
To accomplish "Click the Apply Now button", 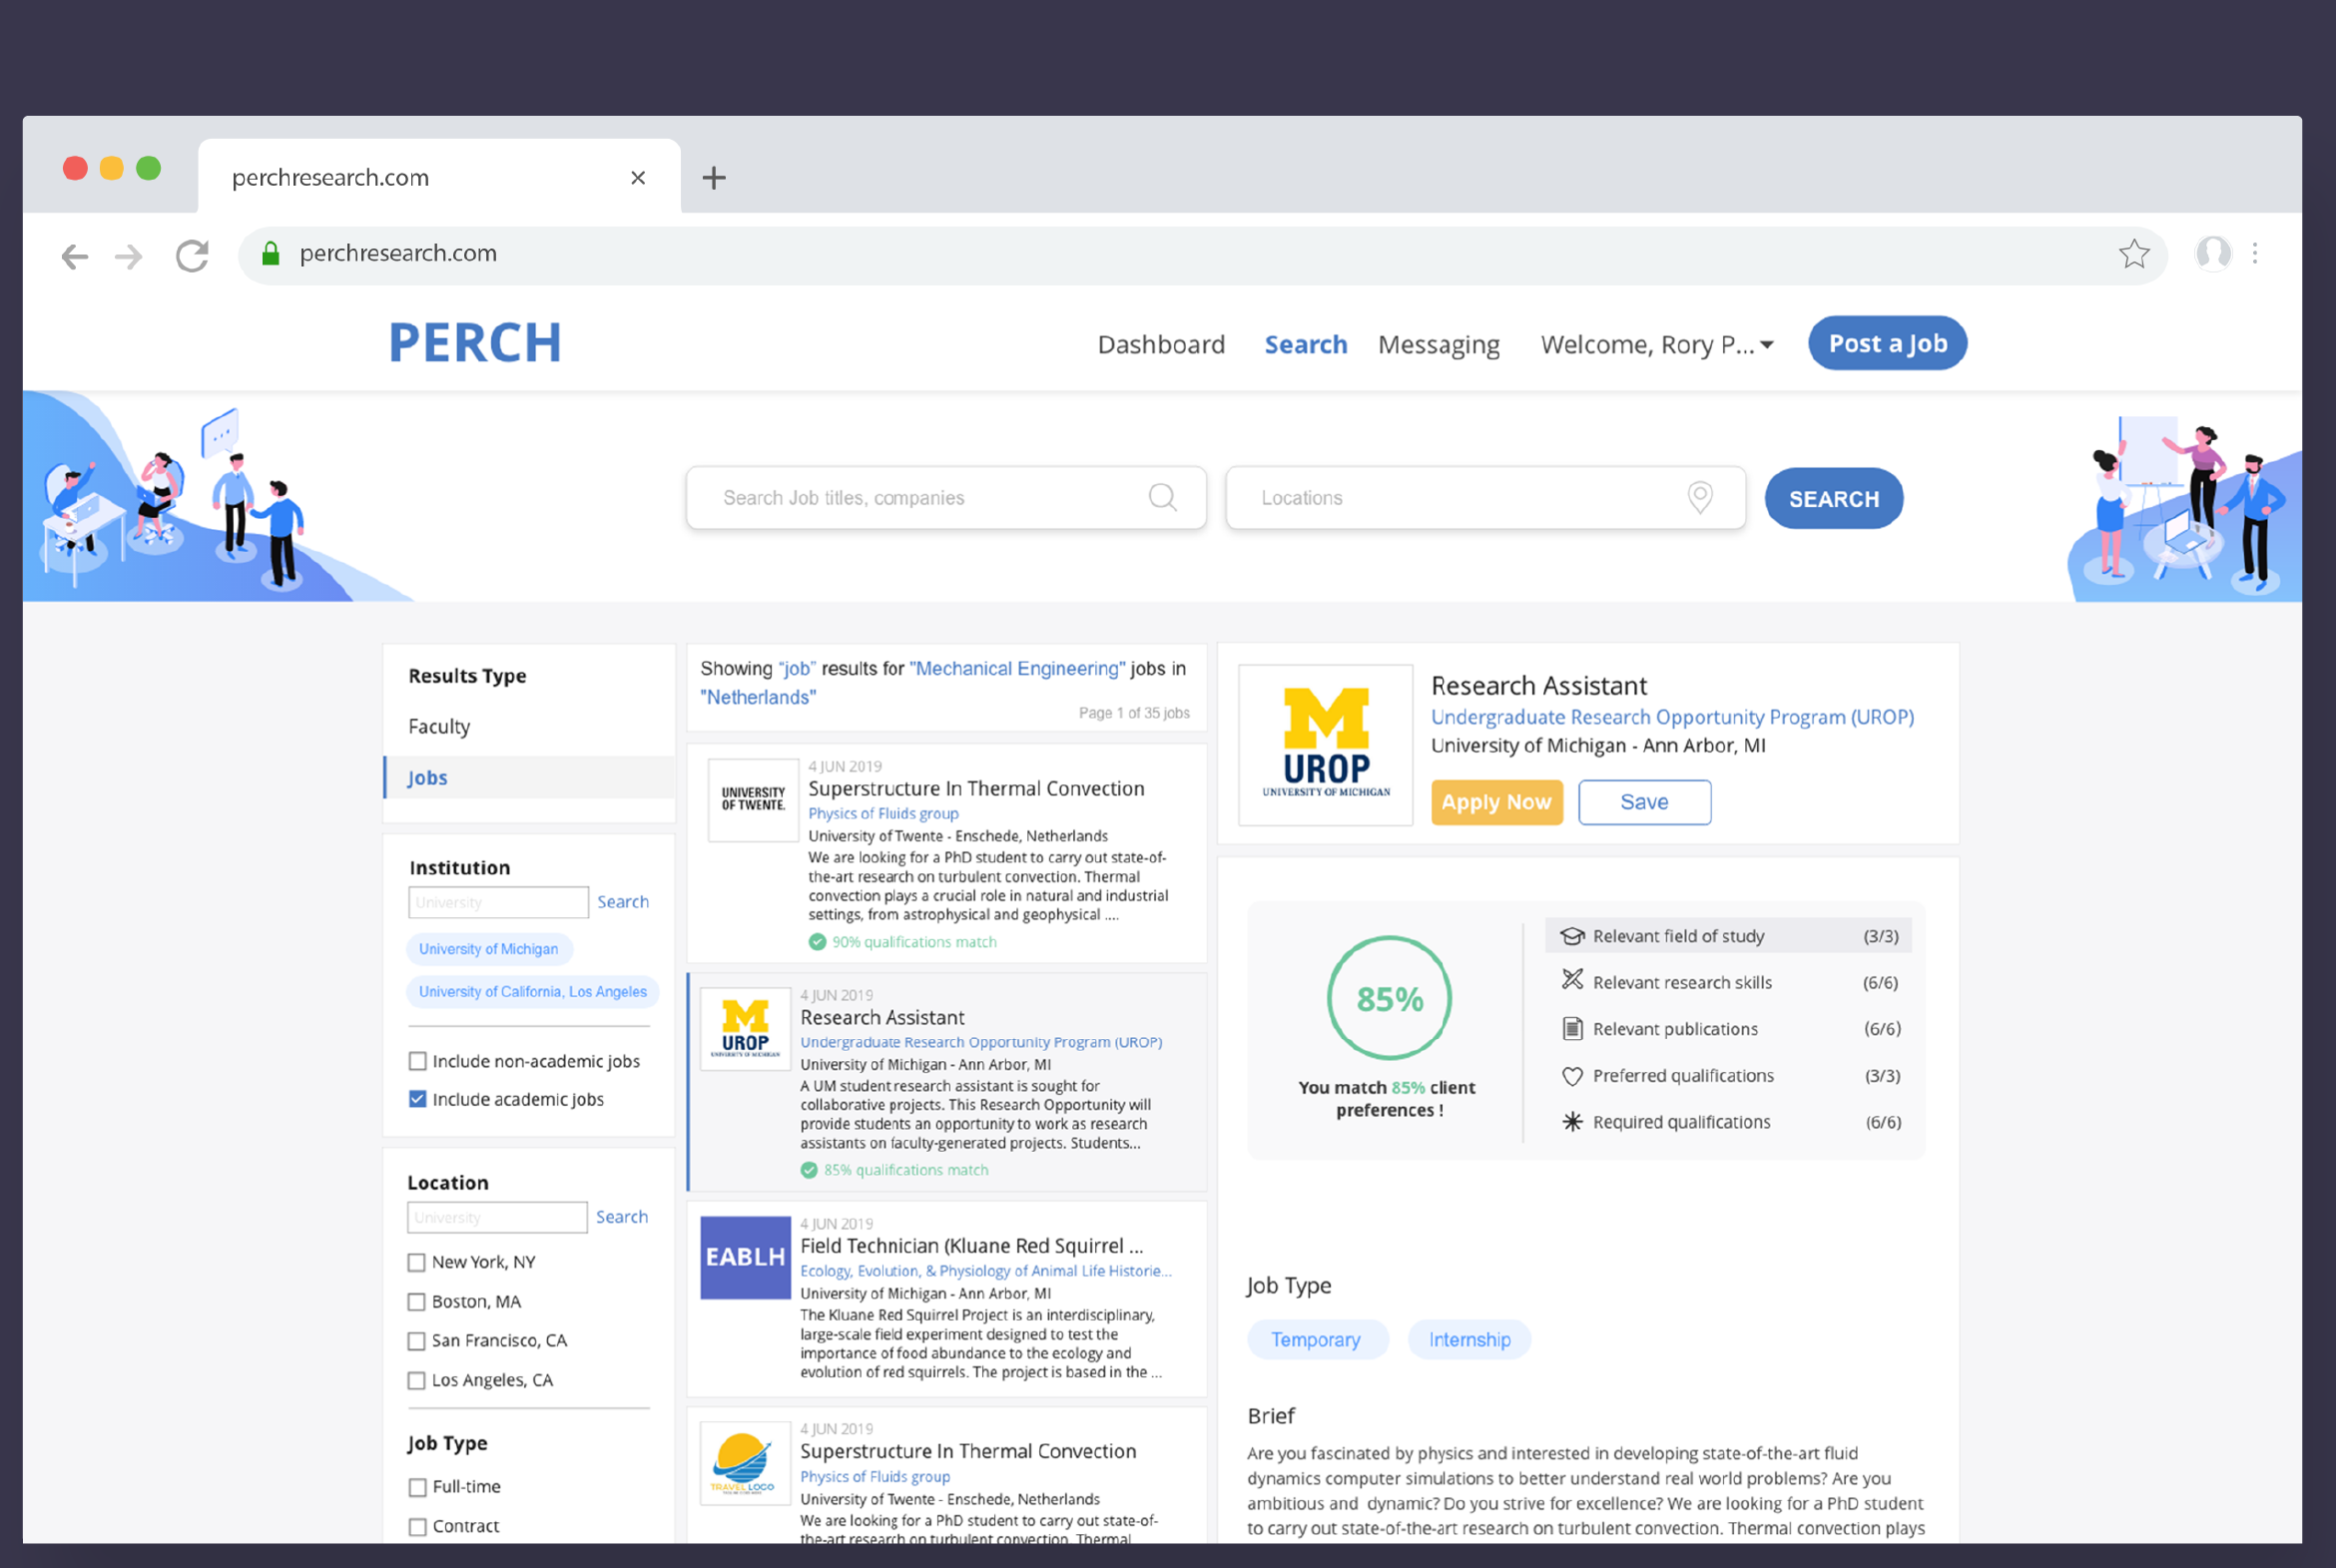I will tap(1496, 802).
